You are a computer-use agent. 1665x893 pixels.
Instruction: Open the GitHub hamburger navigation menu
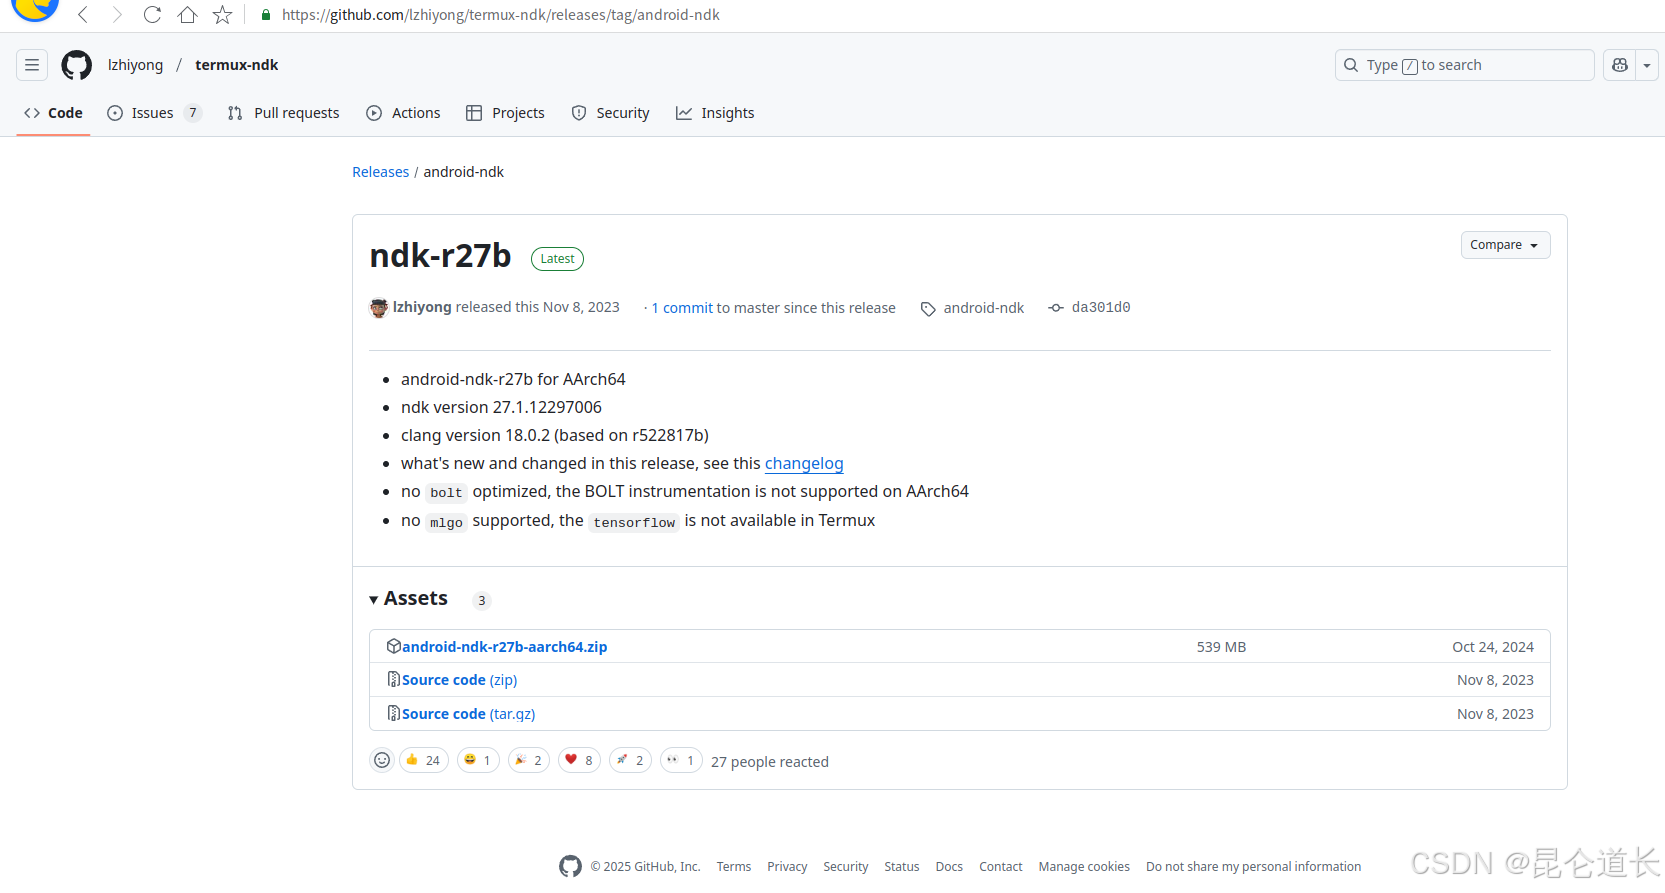[x=32, y=65]
